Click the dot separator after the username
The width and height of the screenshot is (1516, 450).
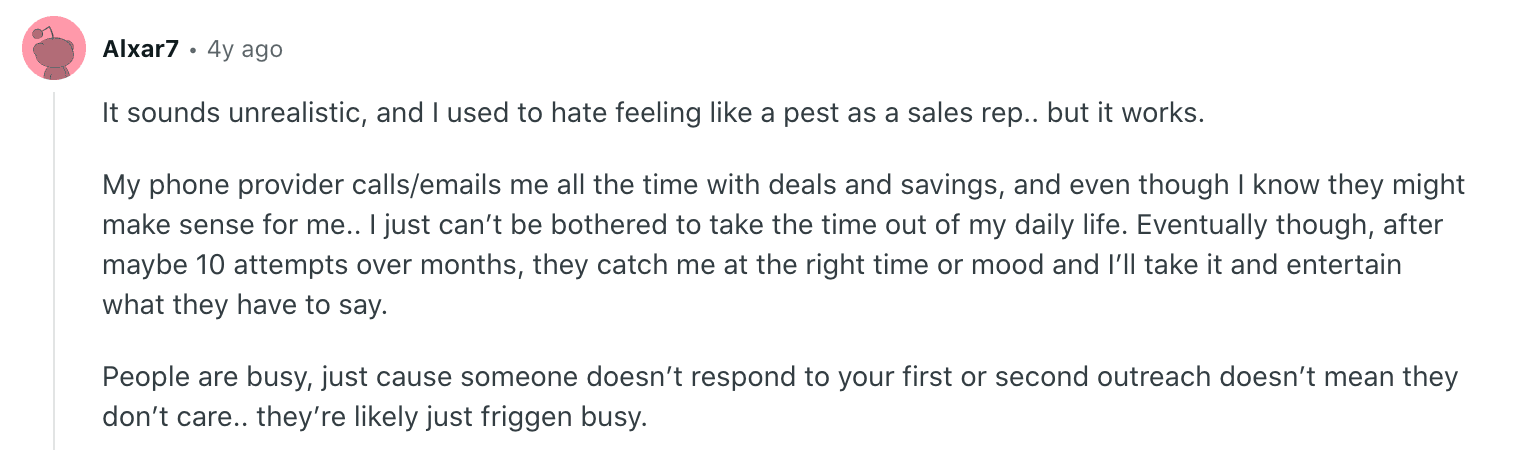pos(192,49)
